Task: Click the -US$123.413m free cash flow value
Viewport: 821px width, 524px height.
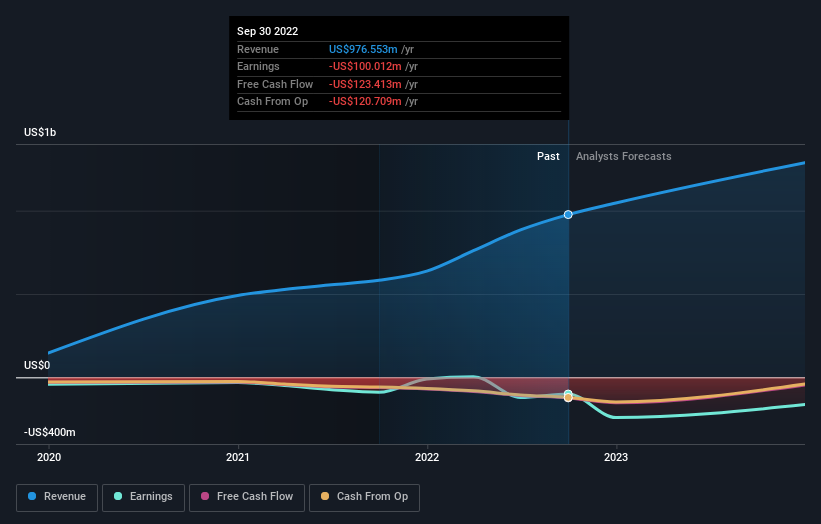Action: click(x=365, y=84)
